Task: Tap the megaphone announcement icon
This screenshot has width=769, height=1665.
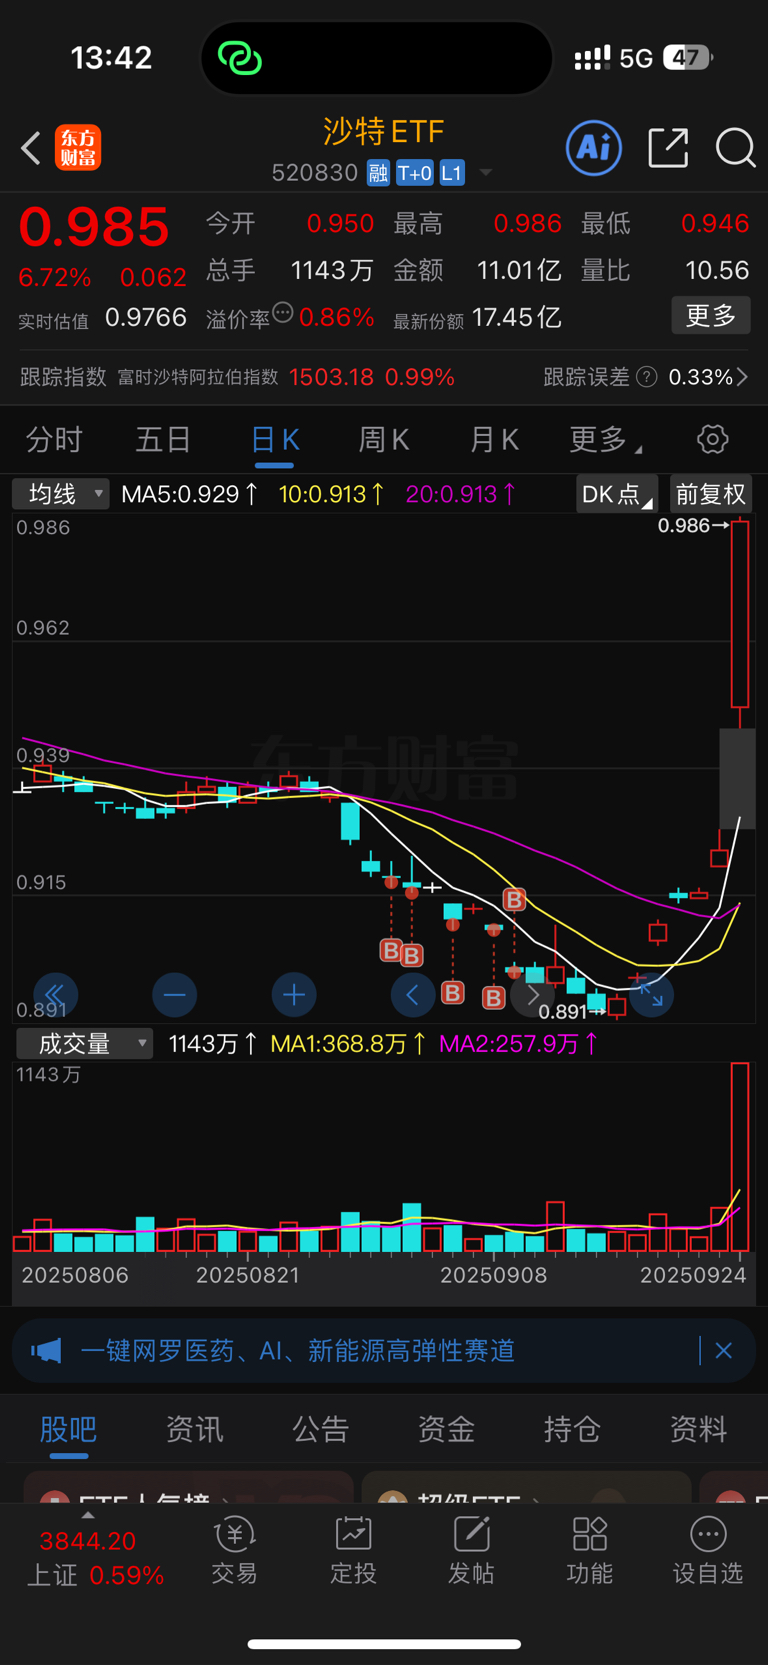Action: (46, 1351)
